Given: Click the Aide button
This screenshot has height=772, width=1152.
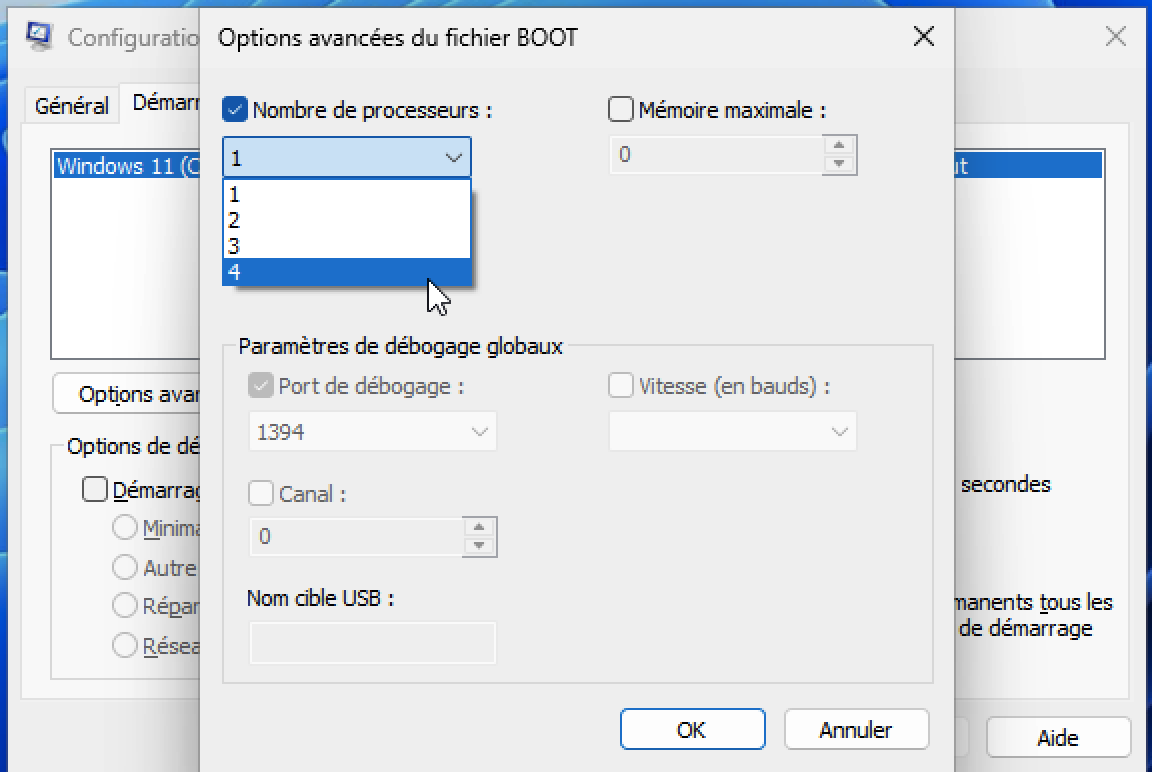Looking at the screenshot, I should pos(1057,737).
